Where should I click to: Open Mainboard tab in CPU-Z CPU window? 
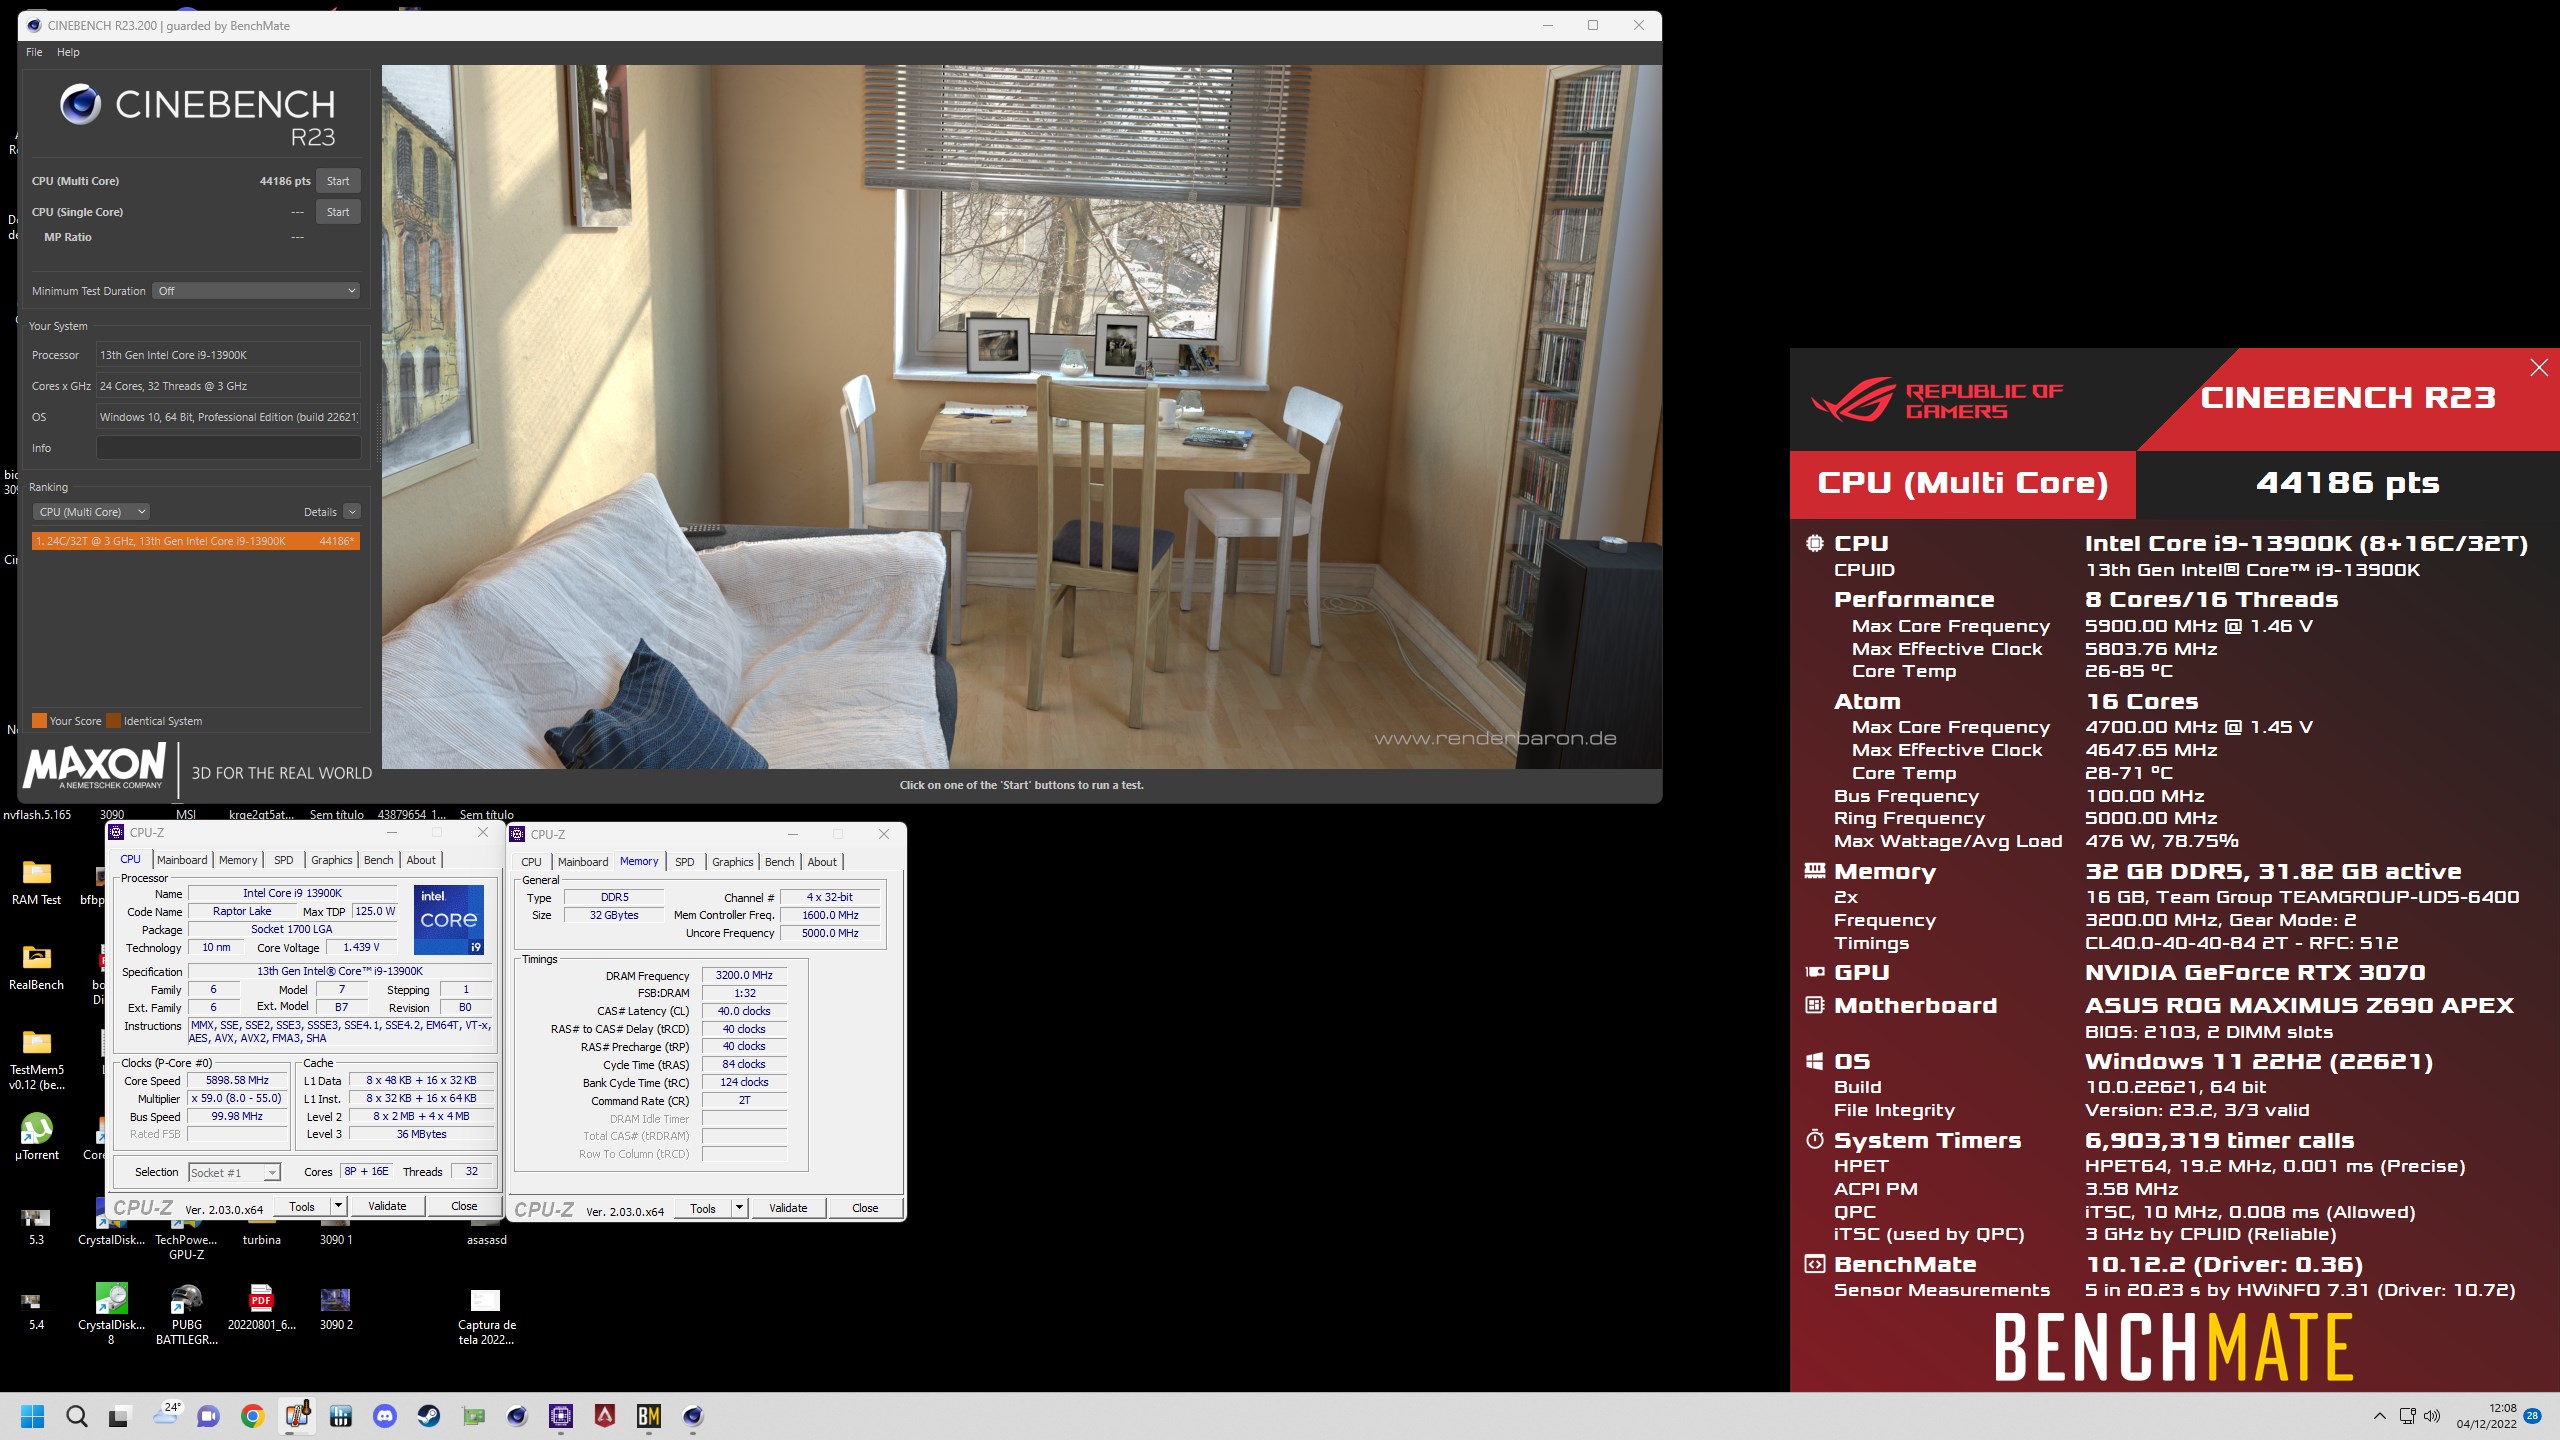pos(182,860)
